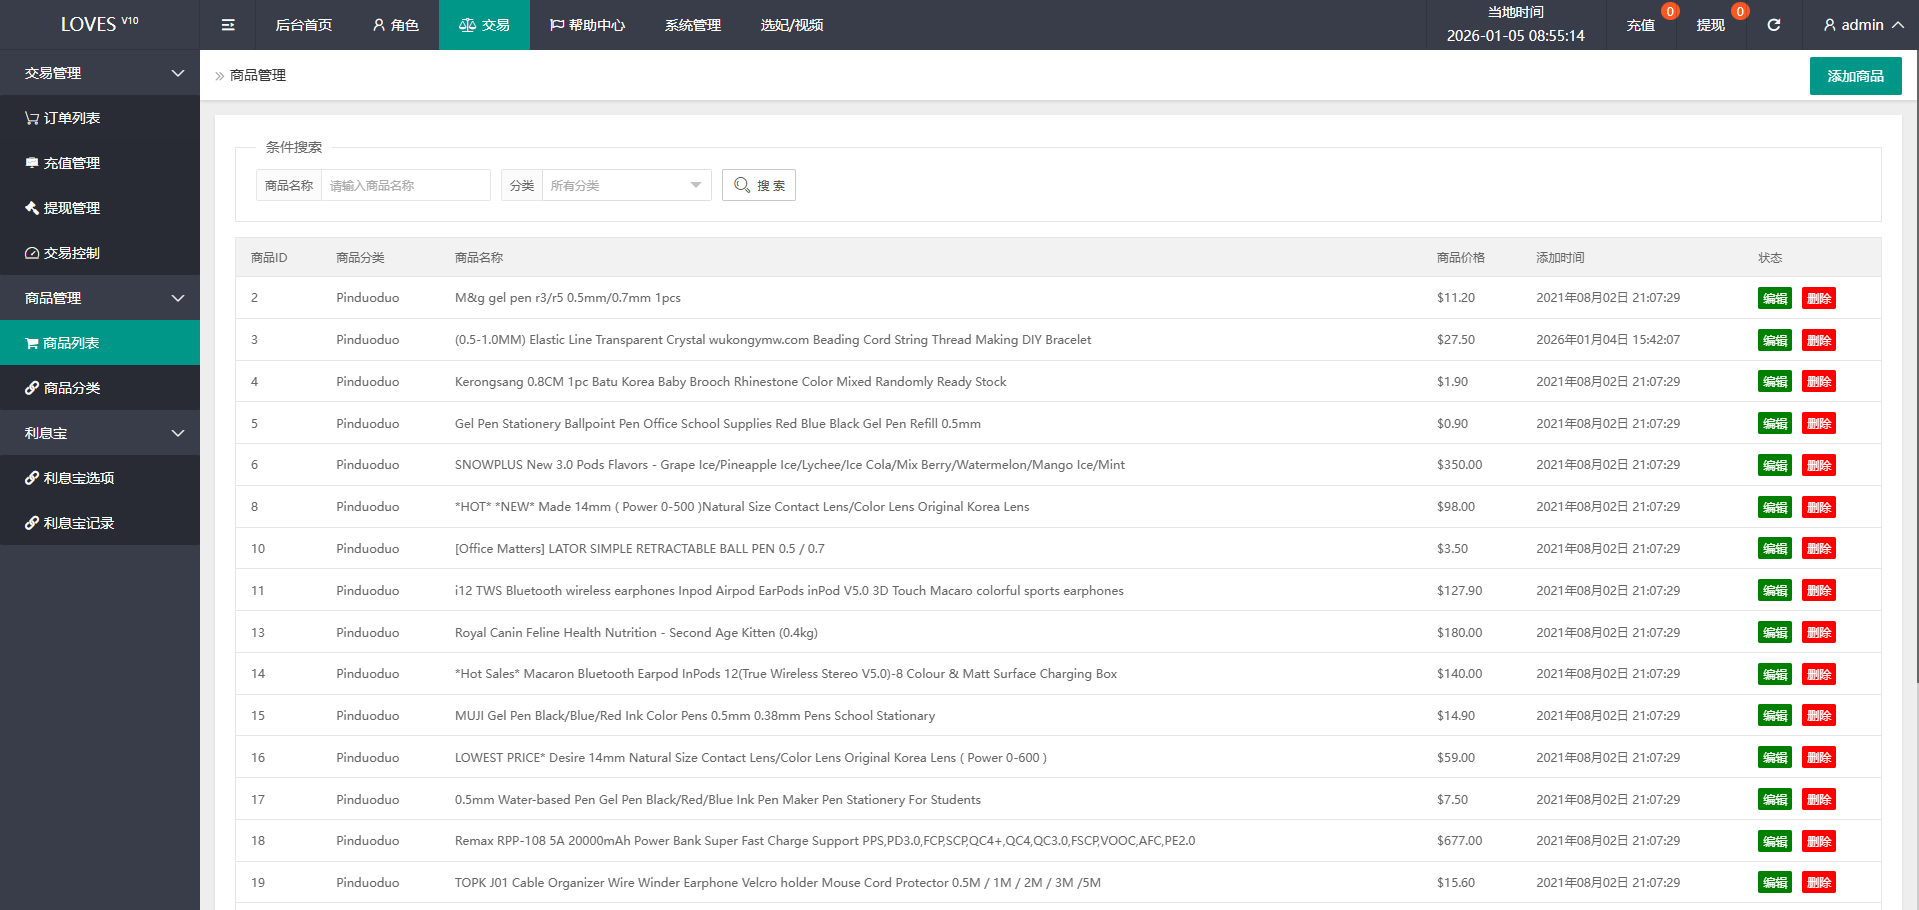
Task: Open 提现管理 with the hammer icon
Action: tap(63, 208)
